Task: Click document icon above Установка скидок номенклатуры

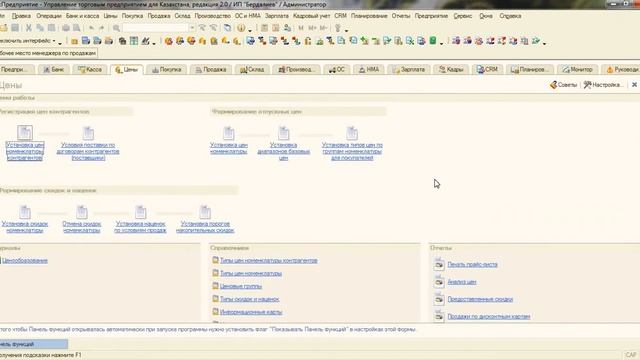Action: (25, 211)
